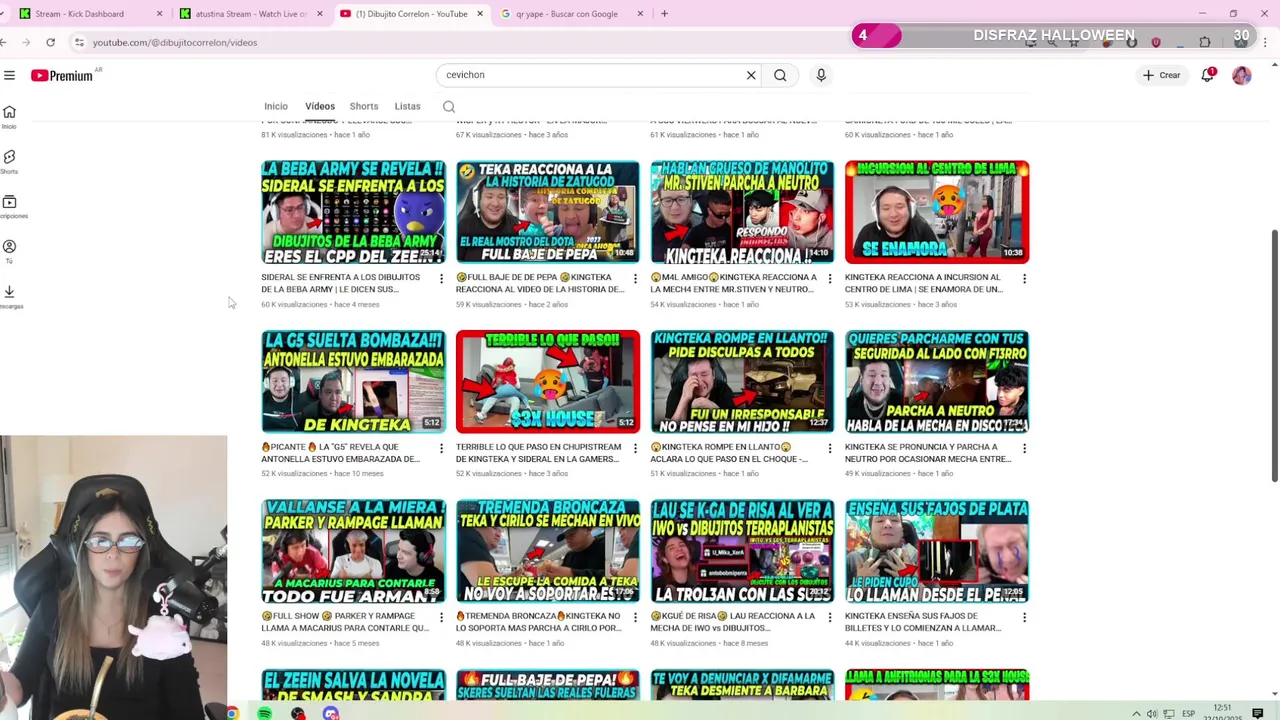This screenshot has height=720, width=1280.
Task: Play ENSEÑA SUS FAJOS DE PLATA thumbnail
Action: tap(937, 551)
